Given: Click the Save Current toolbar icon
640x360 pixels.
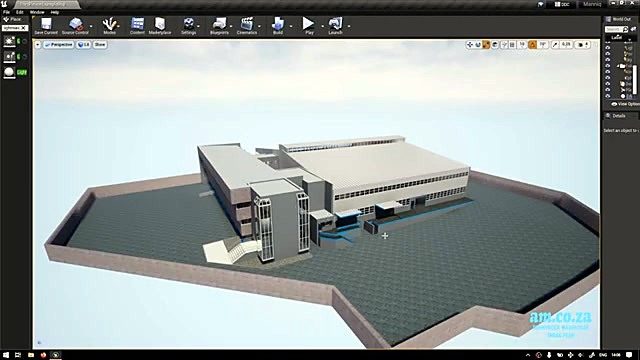Looking at the screenshot, I should pos(46,23).
